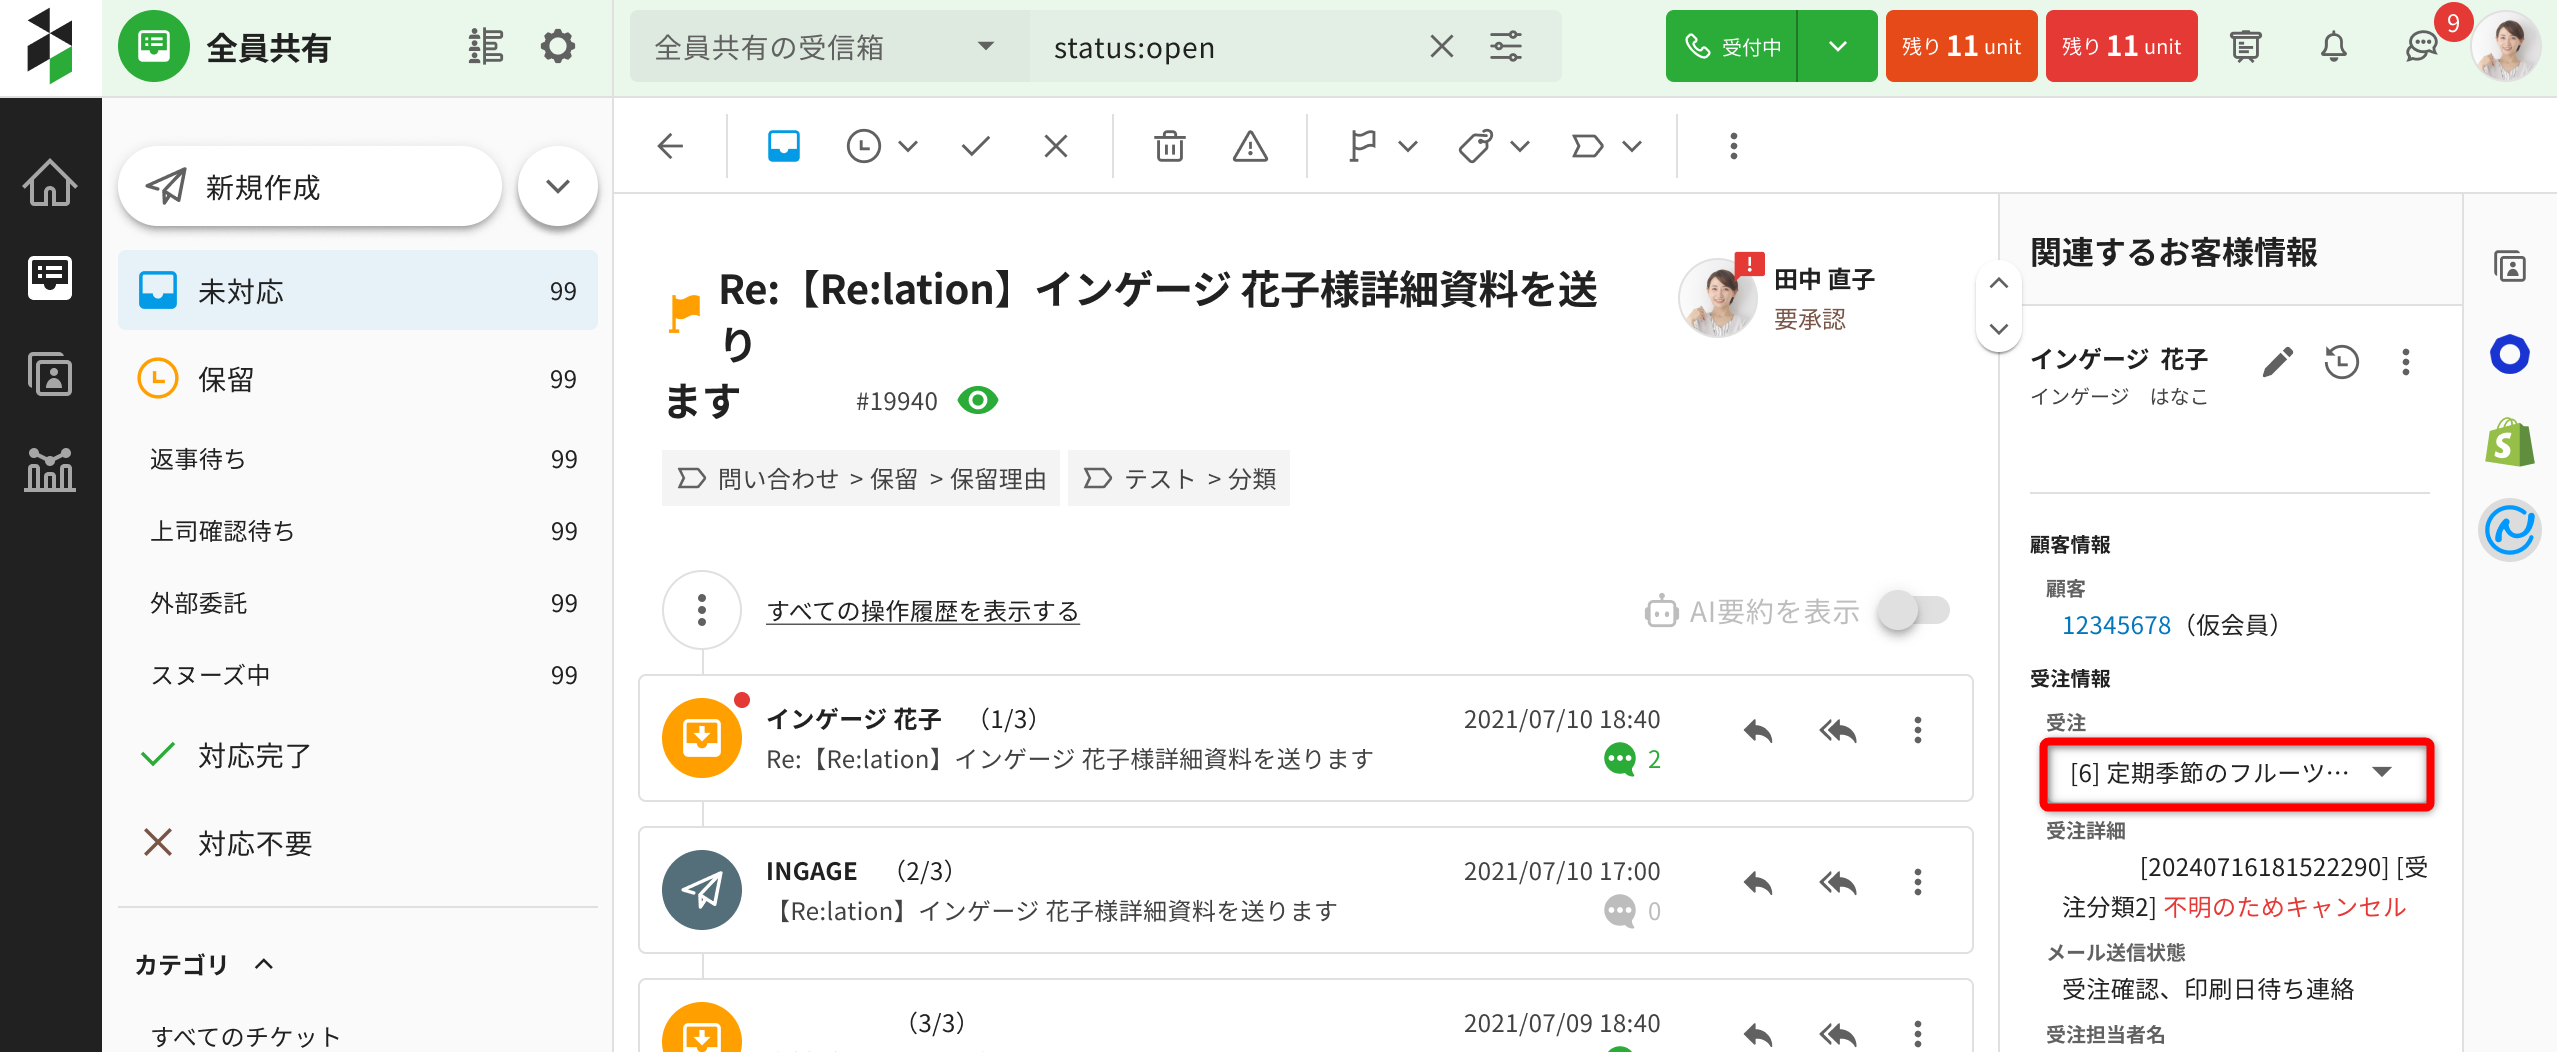This screenshot has height=1052, width=2557.
Task: Toggle the green eye watch icon
Action: (x=977, y=401)
